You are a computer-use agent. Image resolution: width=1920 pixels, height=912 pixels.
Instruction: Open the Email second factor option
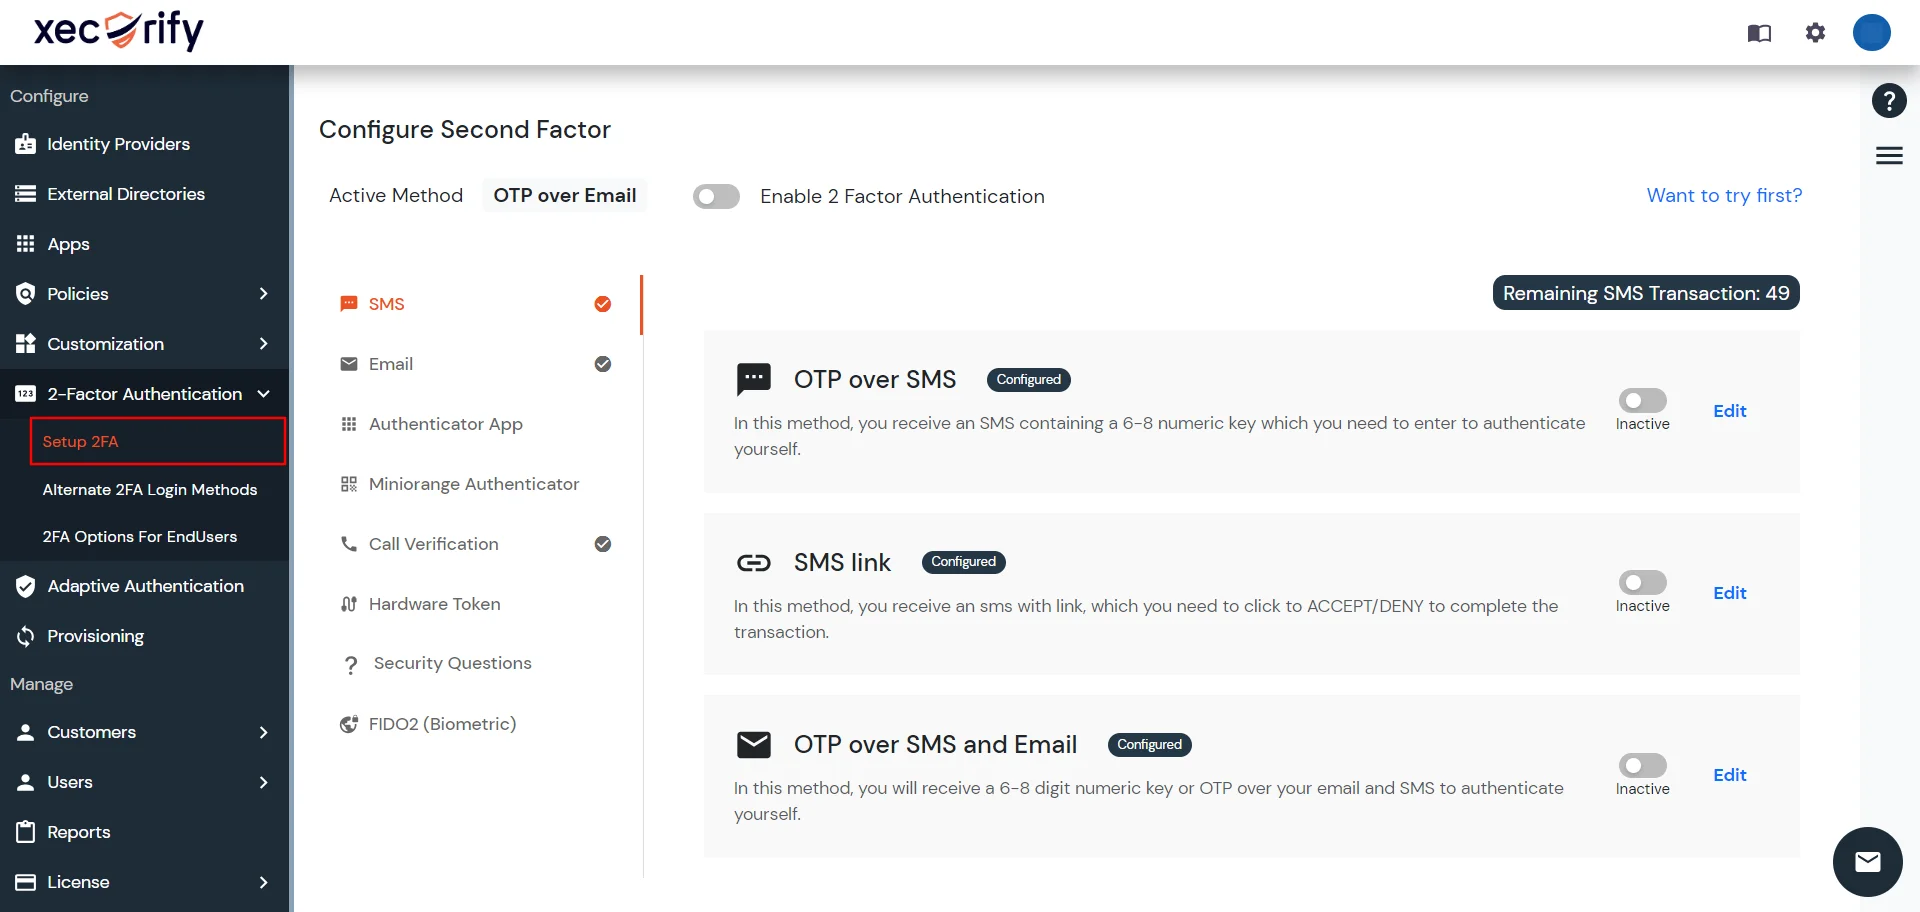click(x=391, y=364)
